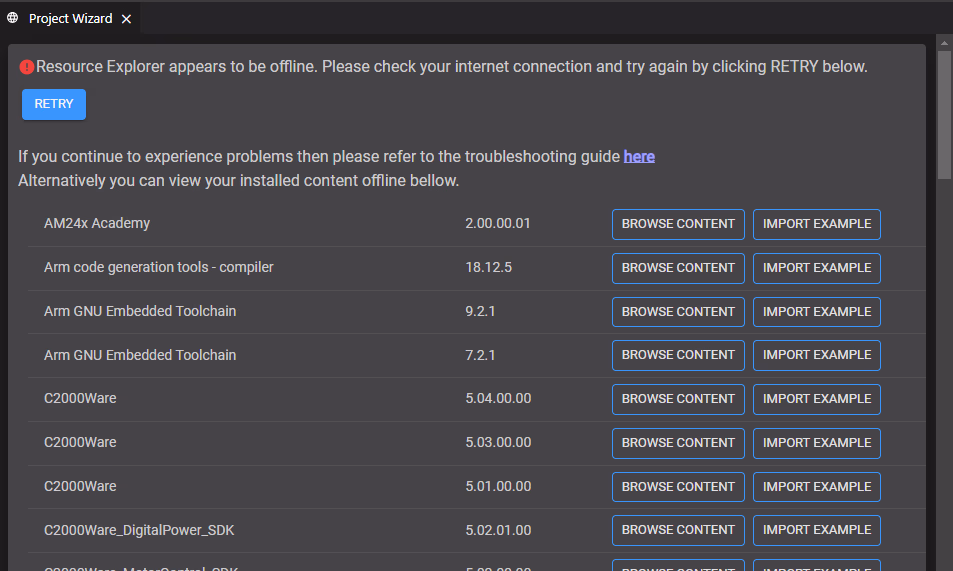The width and height of the screenshot is (953, 571).
Task: Click the scrollbar up arrow
Action: click(944, 42)
